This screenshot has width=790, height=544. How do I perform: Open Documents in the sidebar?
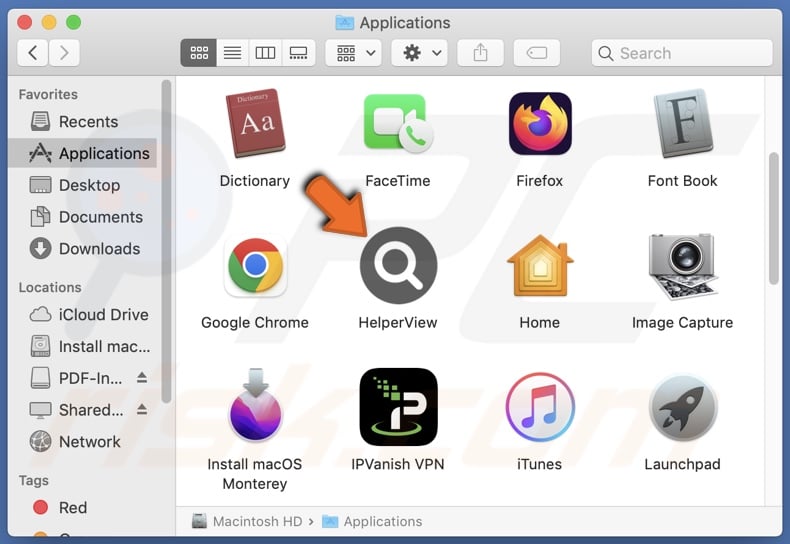click(x=83, y=217)
